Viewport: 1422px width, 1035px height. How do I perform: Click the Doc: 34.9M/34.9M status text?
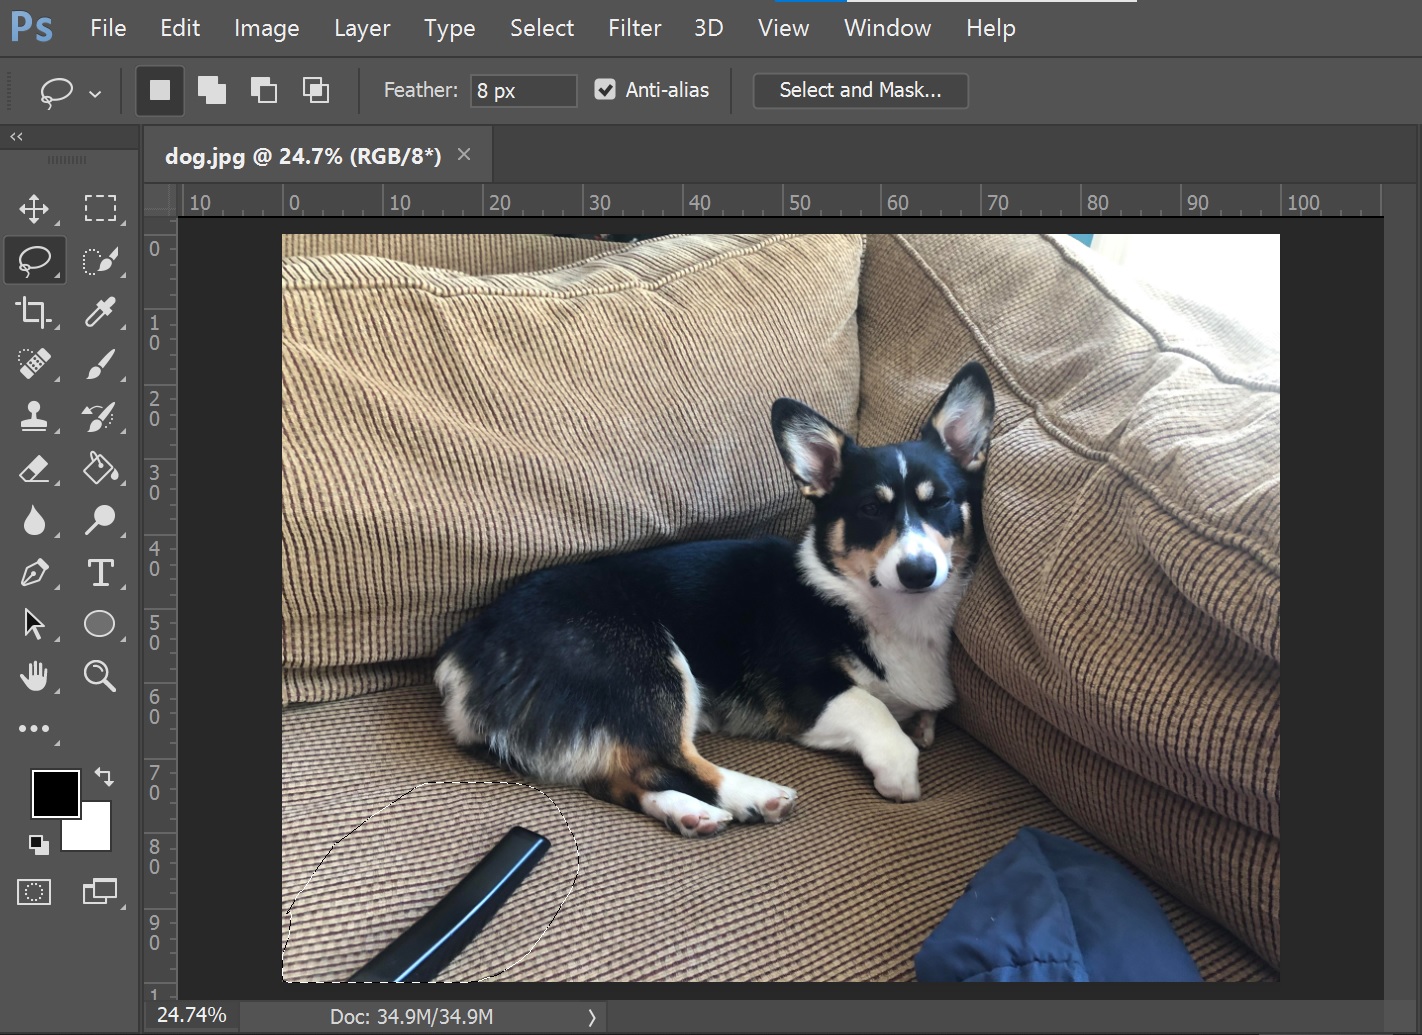point(411,1017)
